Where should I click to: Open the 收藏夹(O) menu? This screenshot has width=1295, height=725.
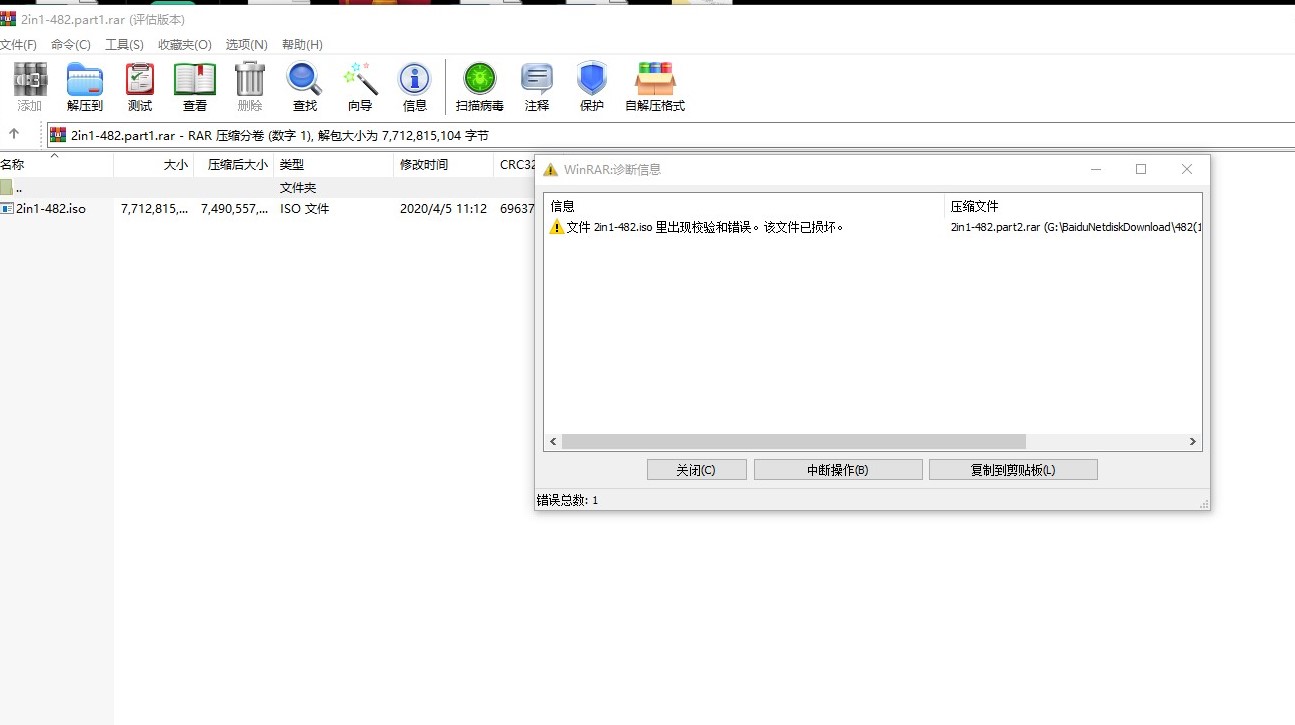(185, 45)
